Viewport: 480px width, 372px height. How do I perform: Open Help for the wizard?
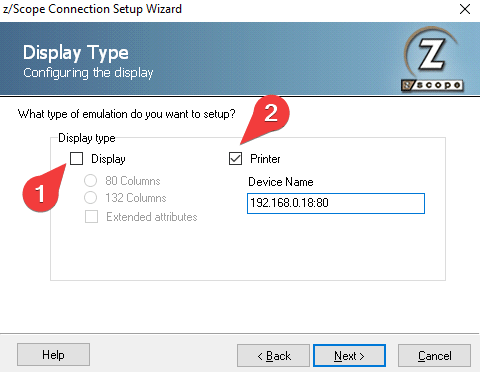53,355
